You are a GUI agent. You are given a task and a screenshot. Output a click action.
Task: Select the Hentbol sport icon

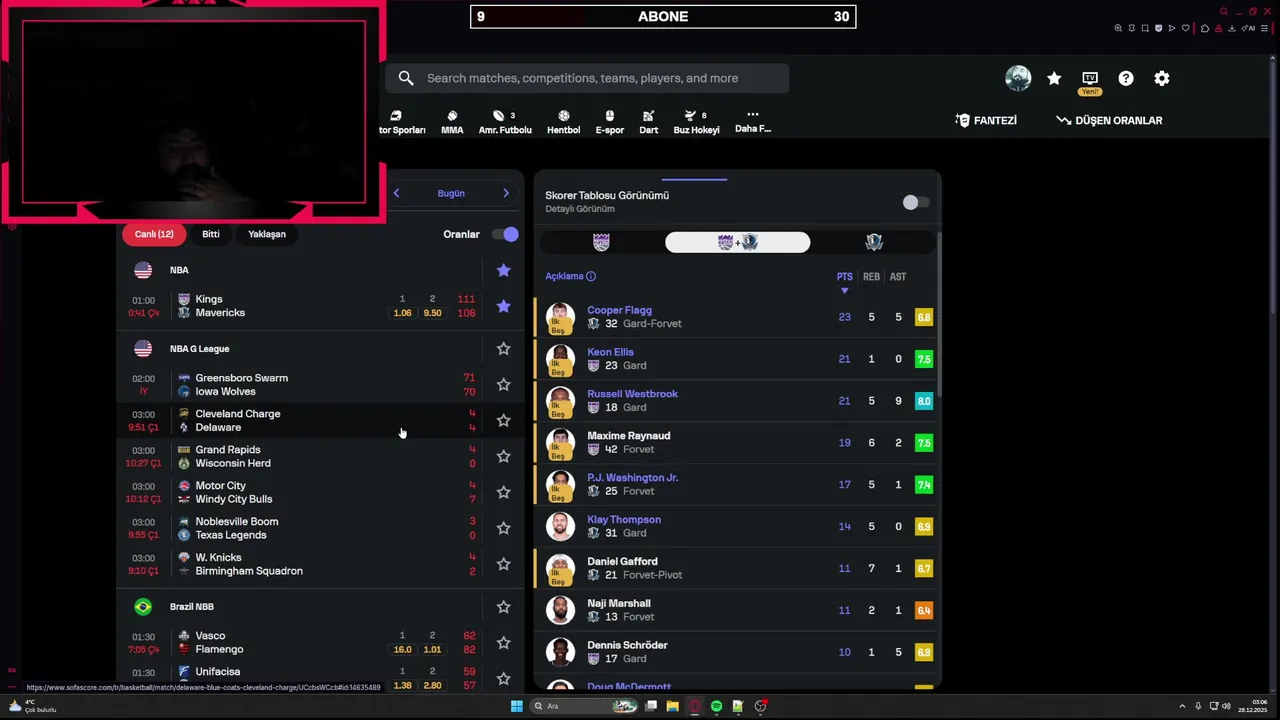563,122
